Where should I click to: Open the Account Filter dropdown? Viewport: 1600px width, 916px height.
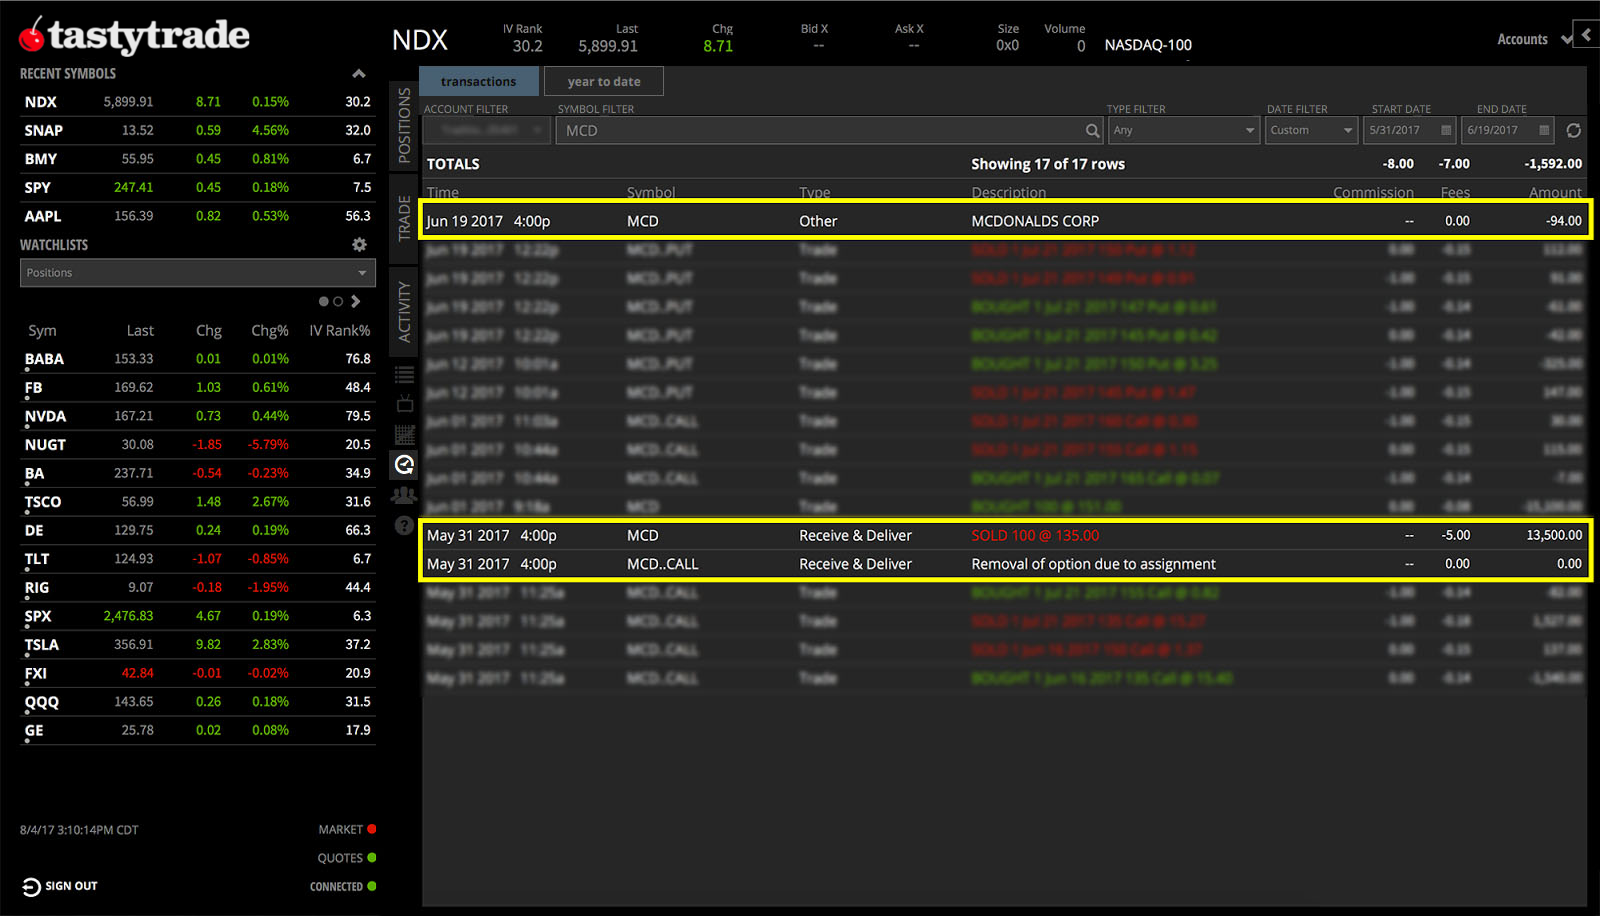point(486,130)
